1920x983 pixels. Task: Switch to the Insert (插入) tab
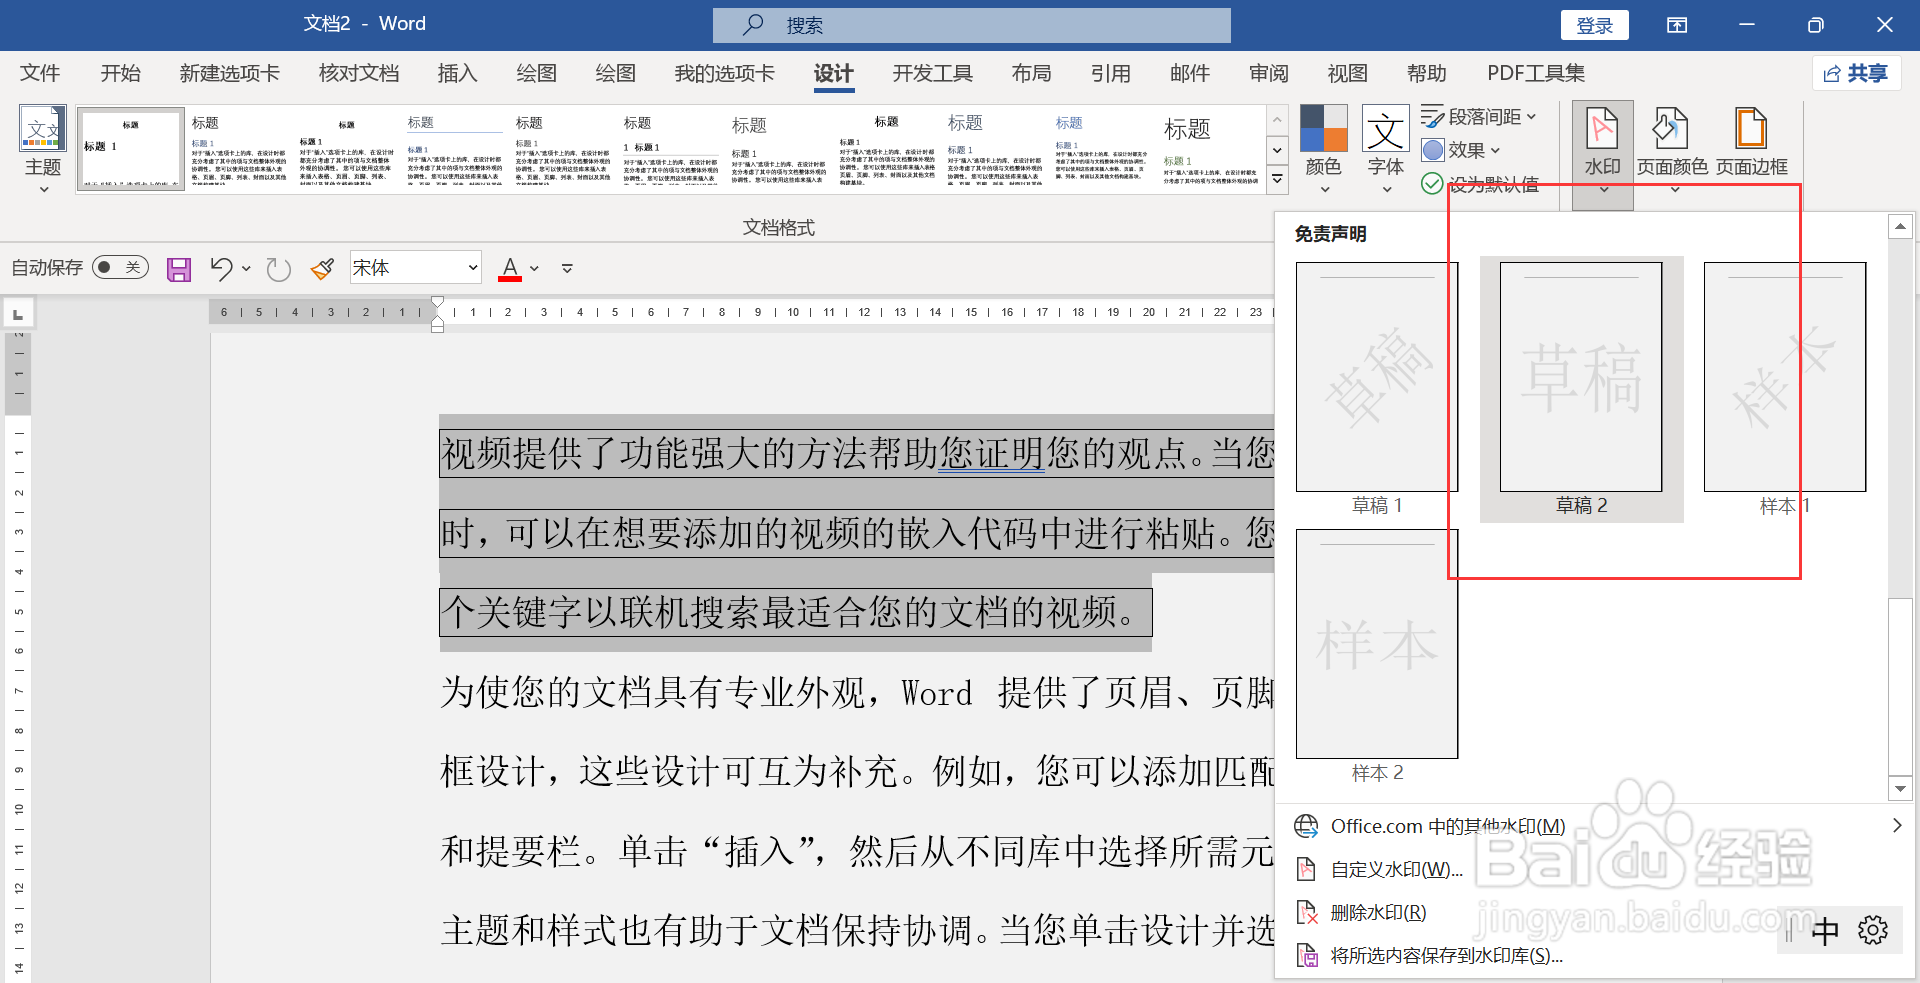tap(457, 73)
